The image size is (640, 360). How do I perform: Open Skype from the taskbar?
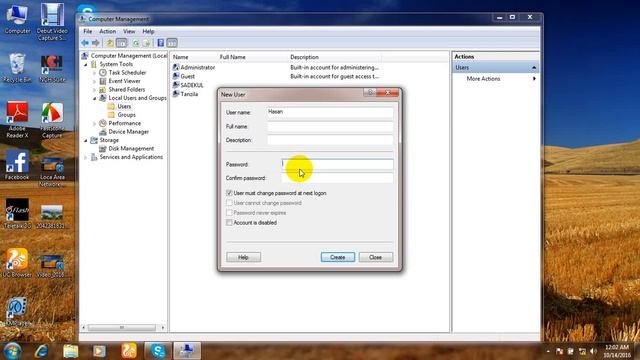pyautogui.click(x=158, y=351)
